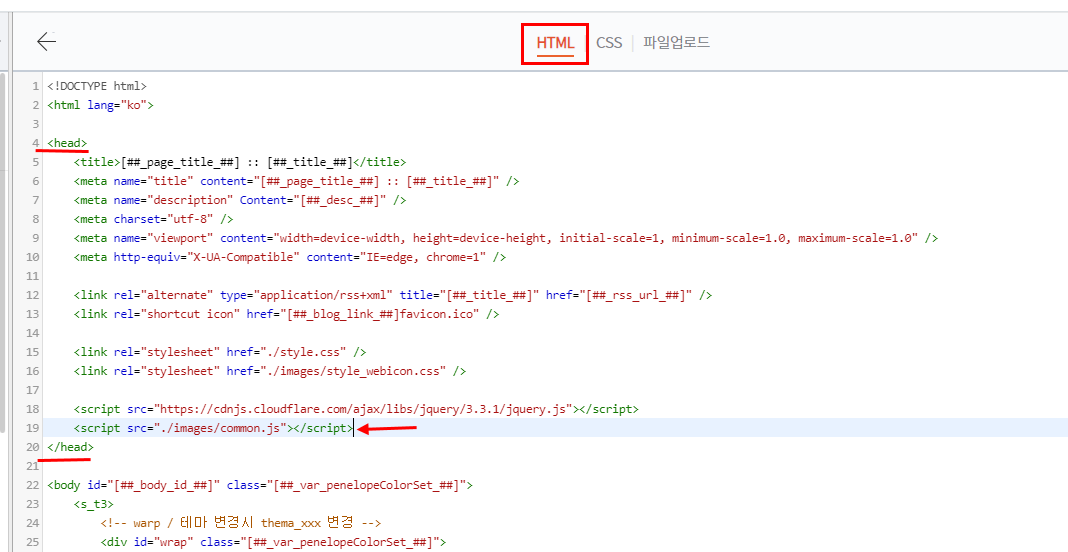Screen dimensions: 1068x552
Task: Click the opening <head> tag
Action: click(x=67, y=143)
